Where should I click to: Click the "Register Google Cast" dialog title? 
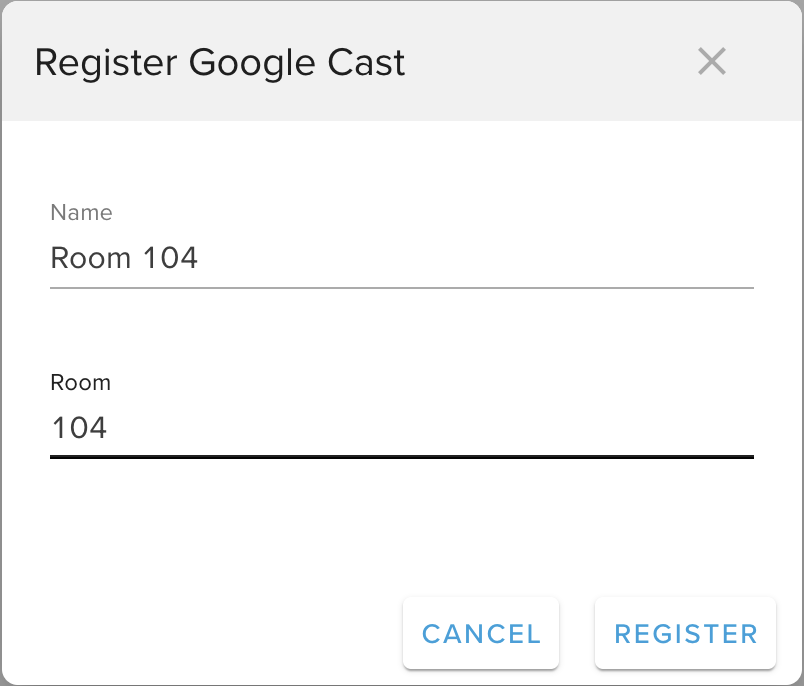click(220, 63)
